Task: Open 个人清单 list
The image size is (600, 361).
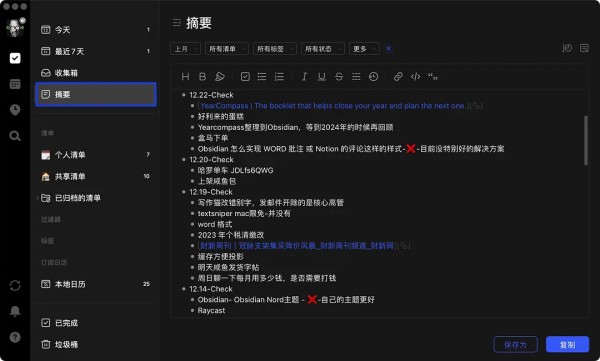Action: pos(96,155)
